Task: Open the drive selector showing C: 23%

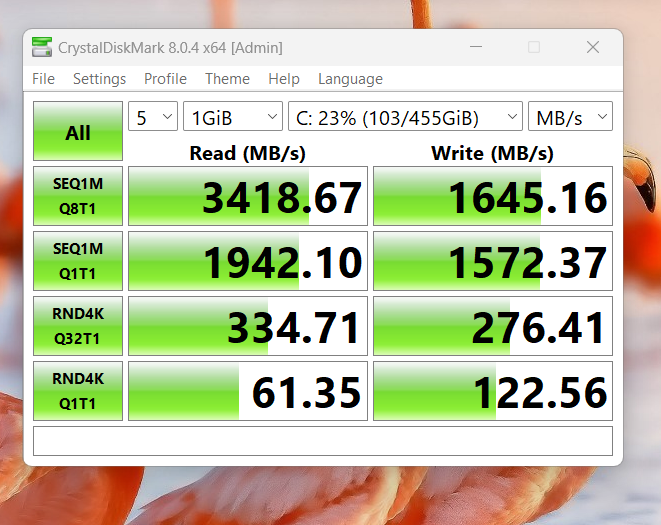Action: click(x=406, y=116)
